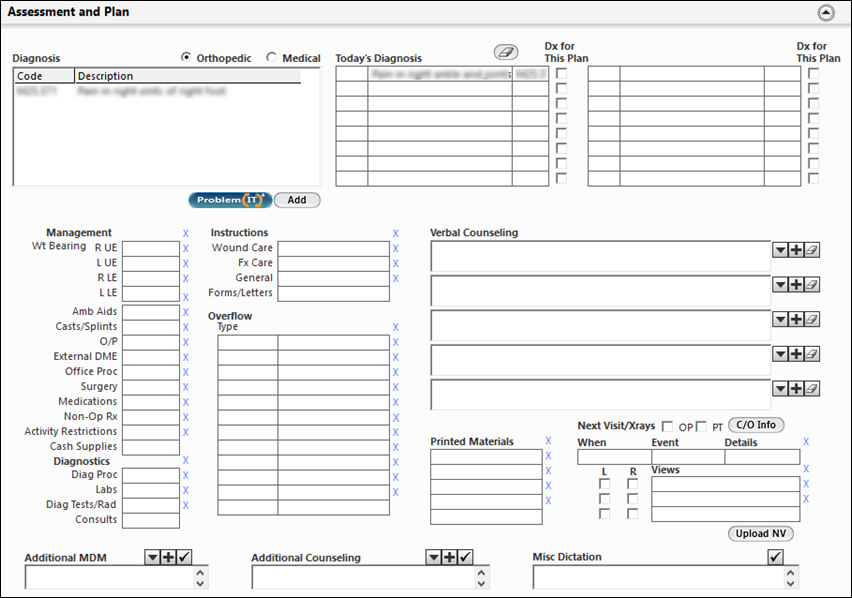This screenshot has height=598, width=852.
Task: Open Additional MDM dropdown arrow
Action: (153, 557)
